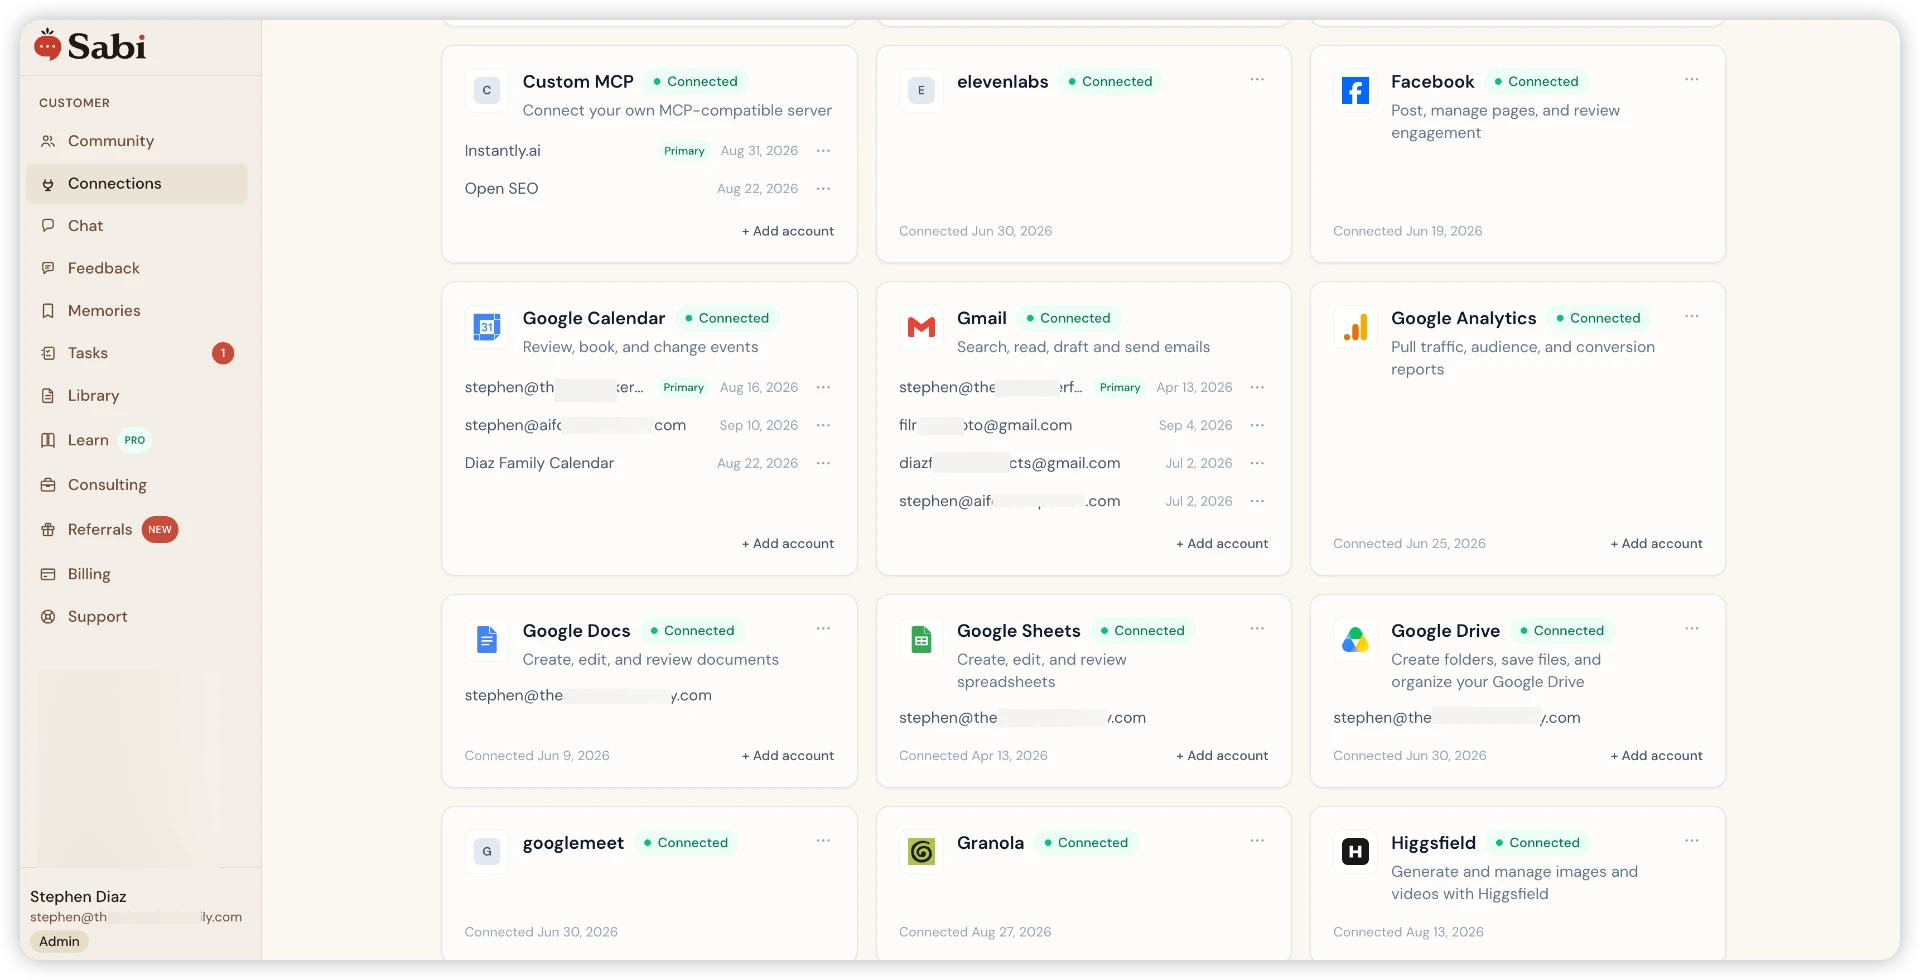Add account to Google Calendar

[x=788, y=544]
